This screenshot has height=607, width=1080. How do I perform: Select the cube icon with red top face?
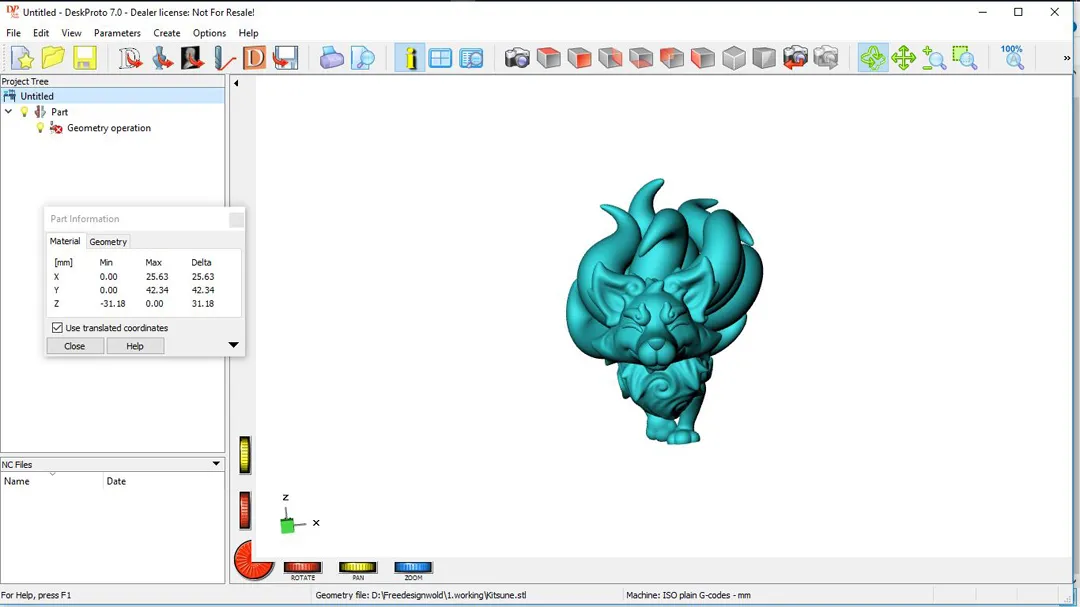coord(548,58)
